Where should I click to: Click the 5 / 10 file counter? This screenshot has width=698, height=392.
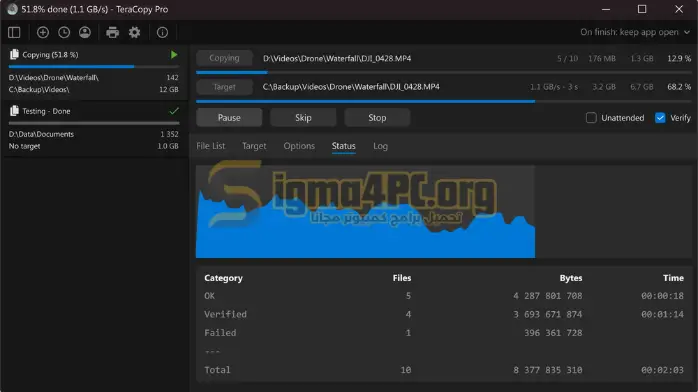pyautogui.click(x=568, y=58)
